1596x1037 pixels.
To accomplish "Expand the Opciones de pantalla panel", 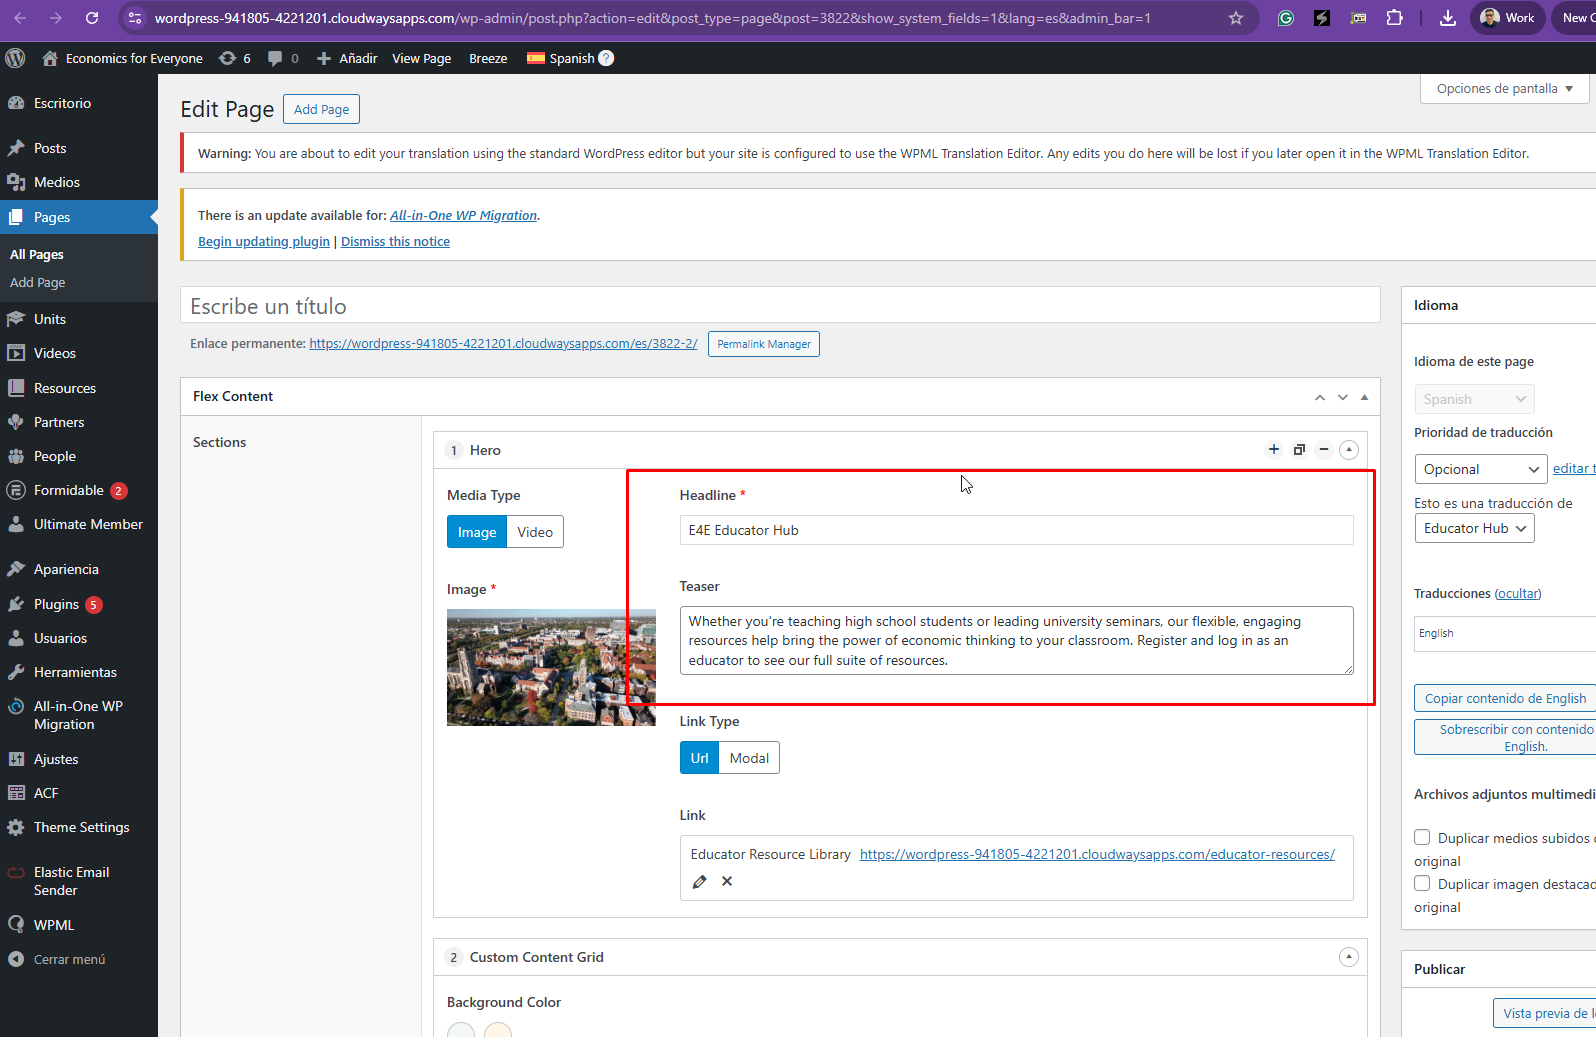I will tap(1504, 88).
